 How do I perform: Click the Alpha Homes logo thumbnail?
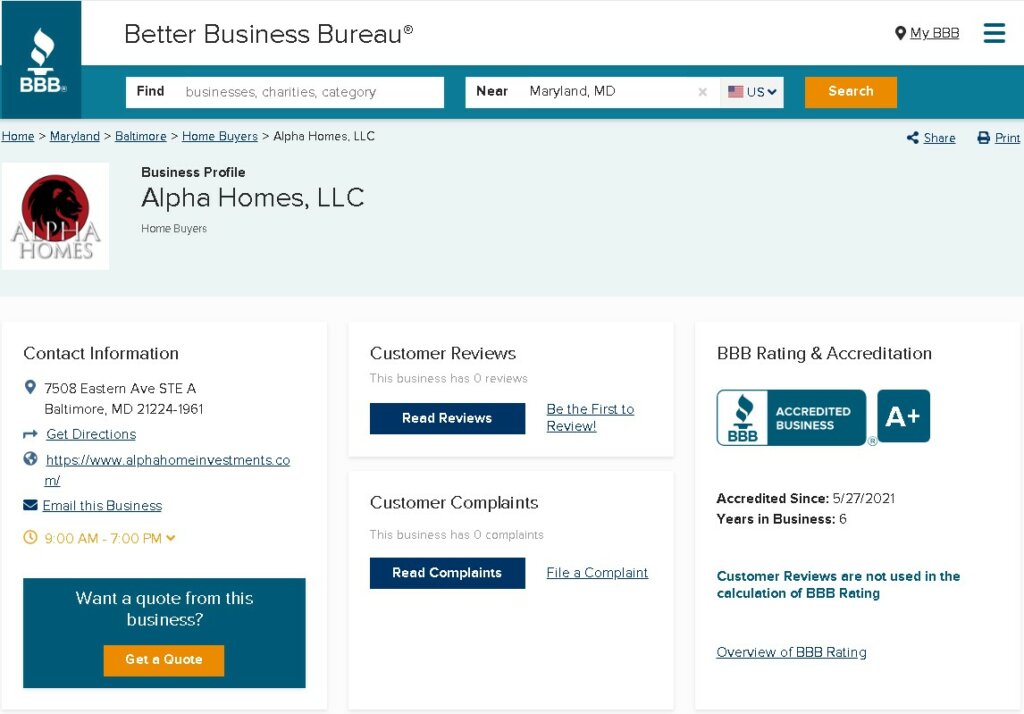[56, 216]
